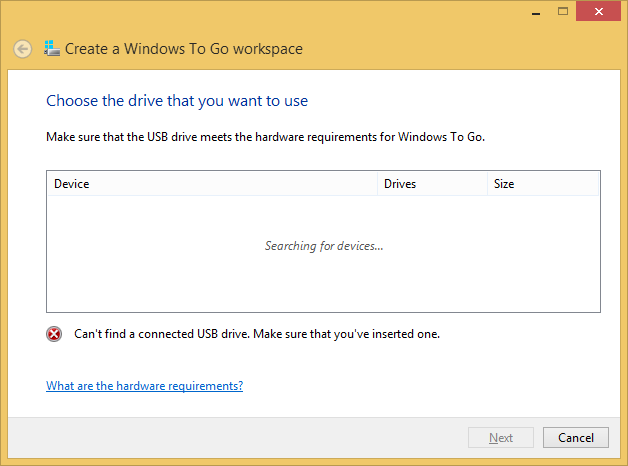Screen dimensions: 628x466
Task: Maximize the wizard window
Action: point(563,12)
